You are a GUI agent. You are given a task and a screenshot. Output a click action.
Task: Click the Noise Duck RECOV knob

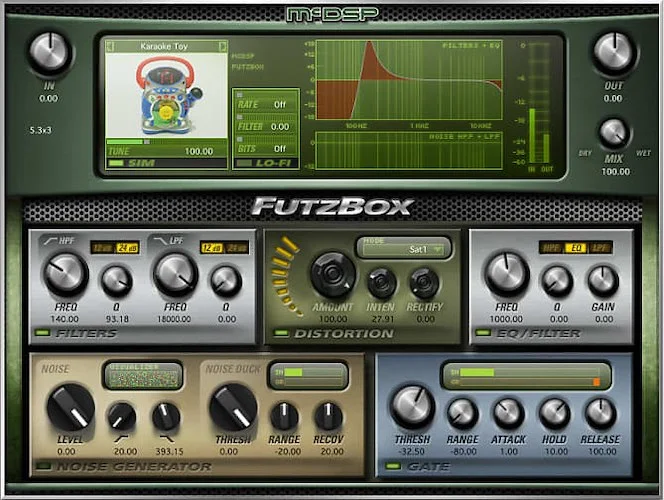pyautogui.click(x=328, y=416)
